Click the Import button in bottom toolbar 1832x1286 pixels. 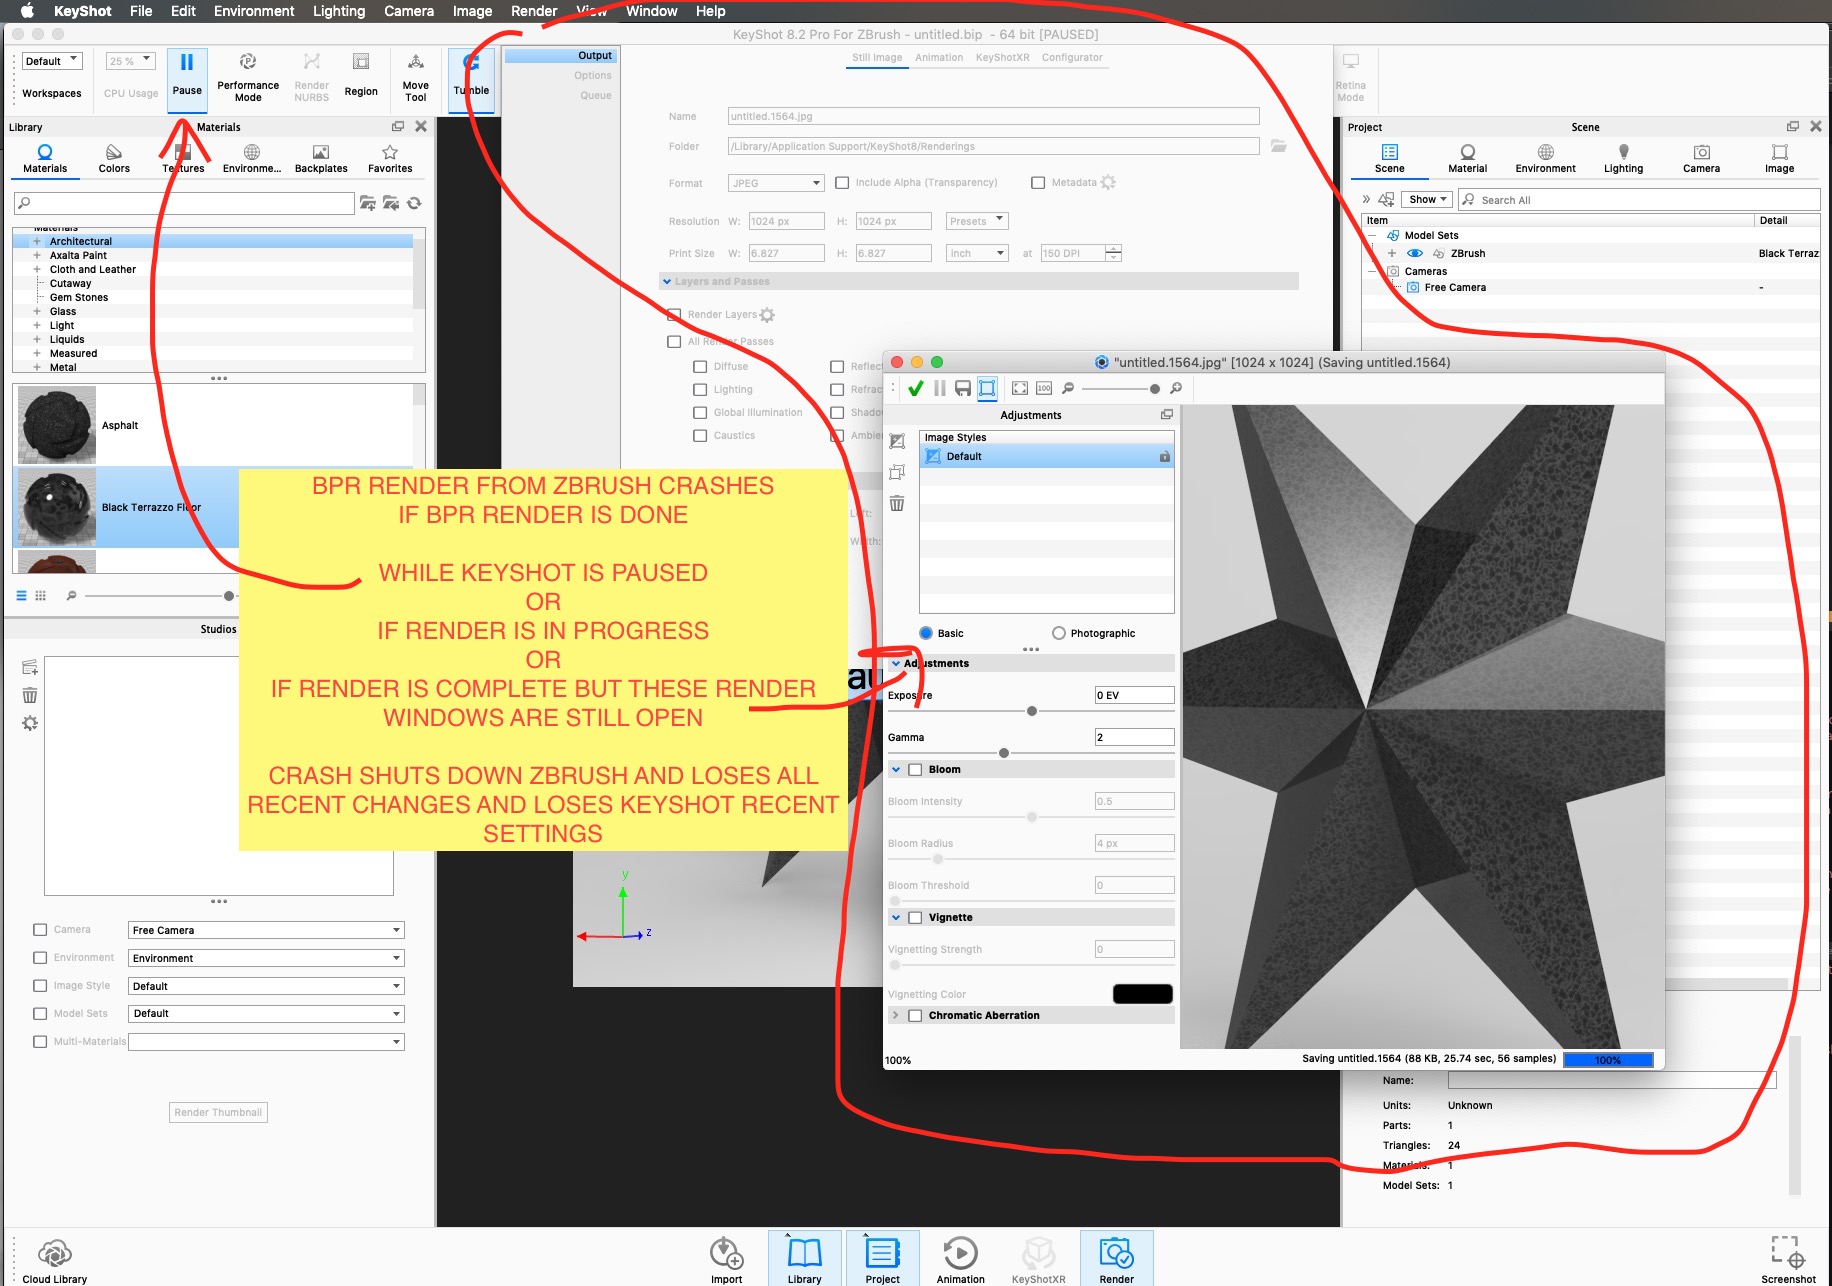727,1258
